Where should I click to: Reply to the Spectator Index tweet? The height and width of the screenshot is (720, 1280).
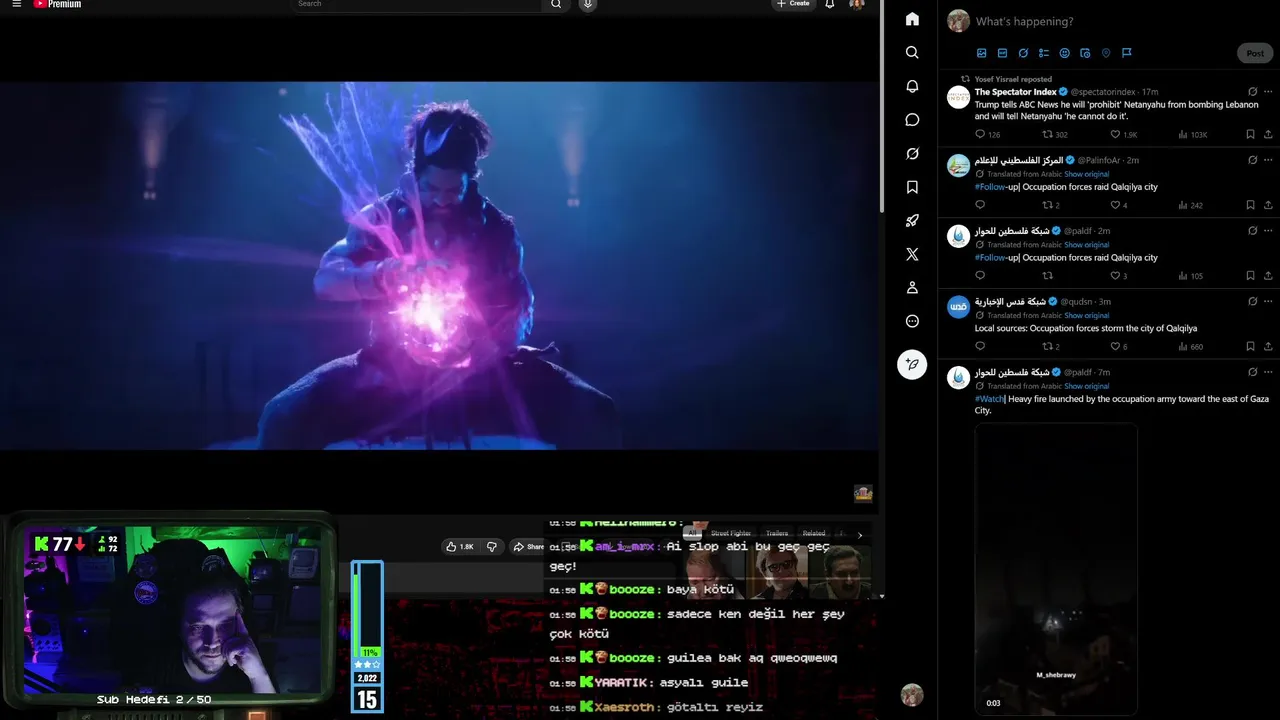(x=980, y=134)
